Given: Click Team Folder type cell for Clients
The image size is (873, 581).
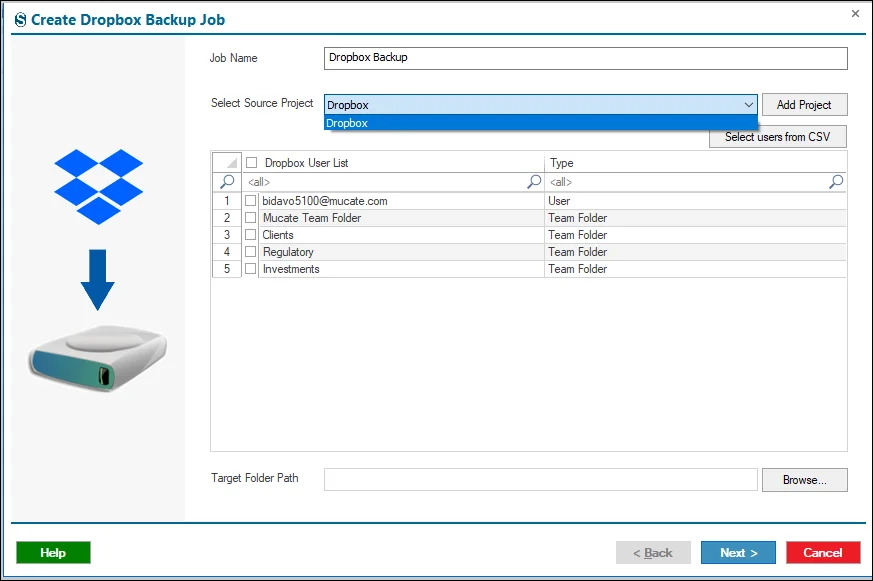Looking at the screenshot, I should [695, 235].
